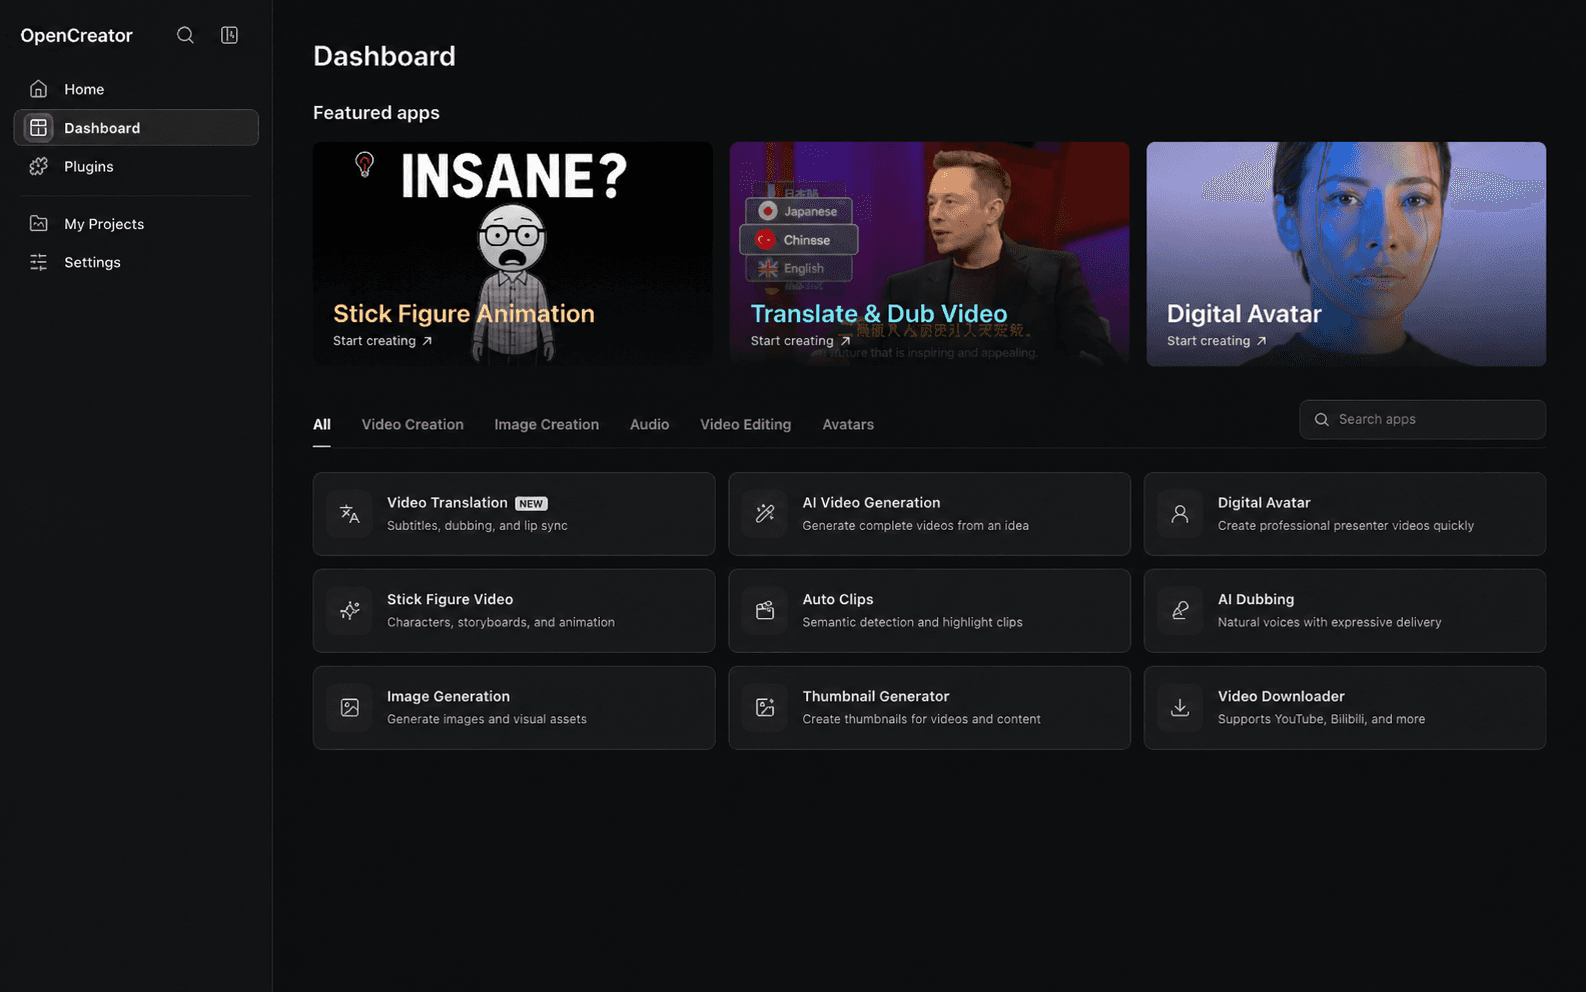This screenshot has width=1586, height=992.
Task: Click the Video Translation language icon
Action: click(349, 514)
